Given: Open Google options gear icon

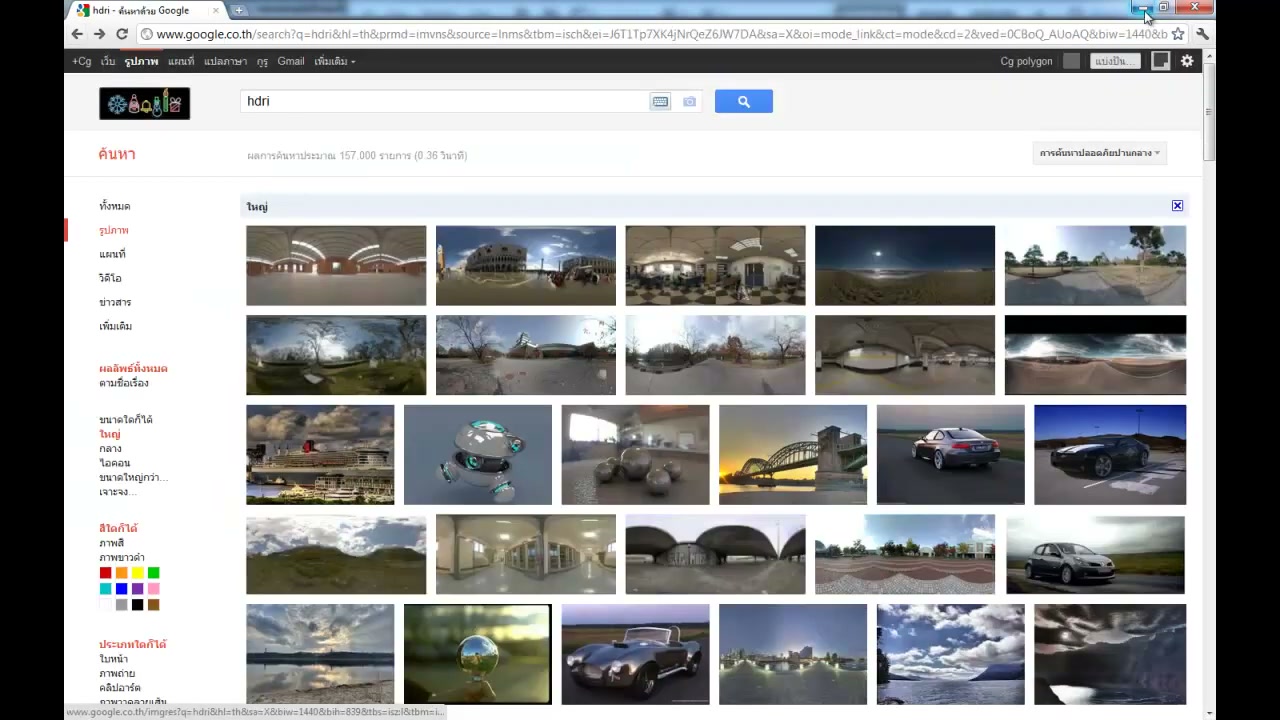Looking at the screenshot, I should 1187,61.
